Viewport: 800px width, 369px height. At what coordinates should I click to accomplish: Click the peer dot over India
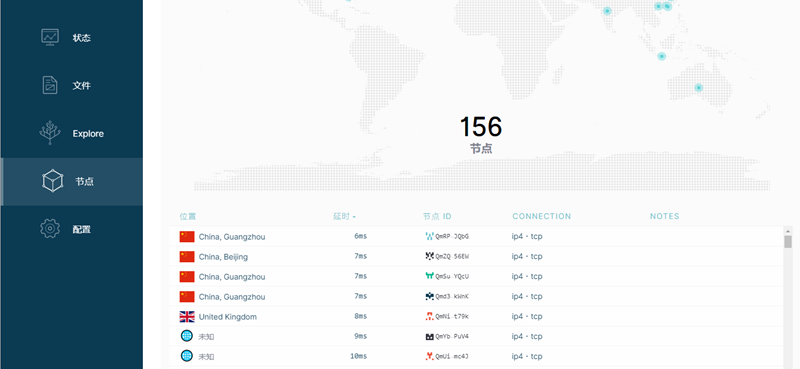click(x=607, y=11)
